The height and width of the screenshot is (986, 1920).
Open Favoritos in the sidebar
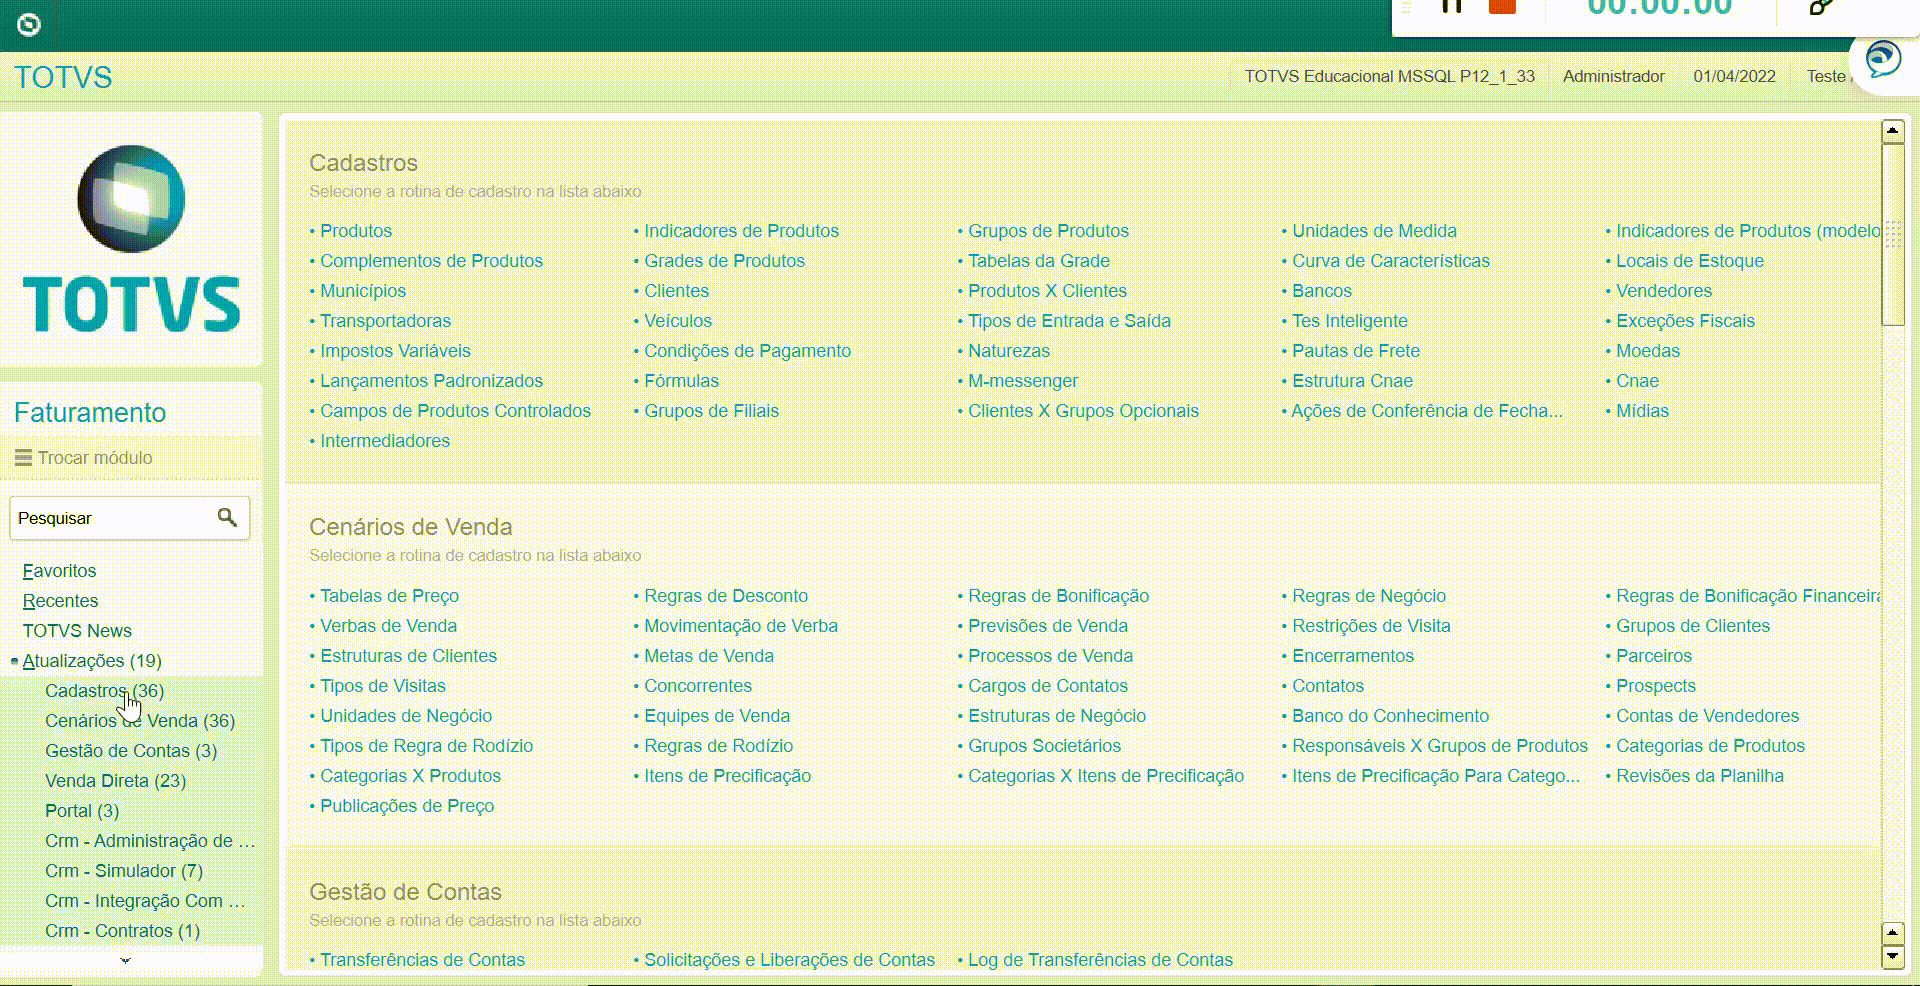pyautogui.click(x=60, y=571)
